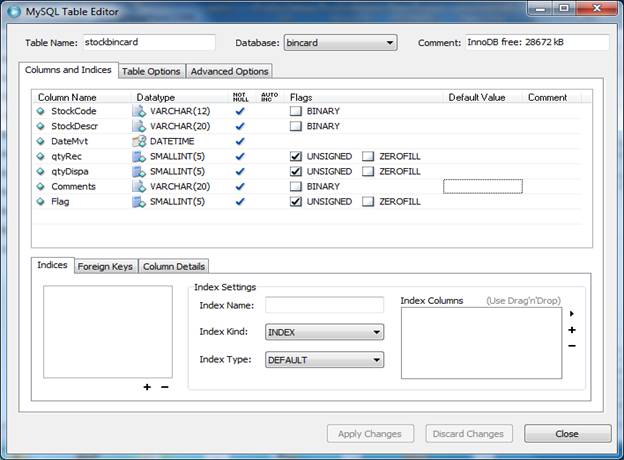Switch to Columns and Indices tab
The image size is (624, 460).
coord(68,70)
